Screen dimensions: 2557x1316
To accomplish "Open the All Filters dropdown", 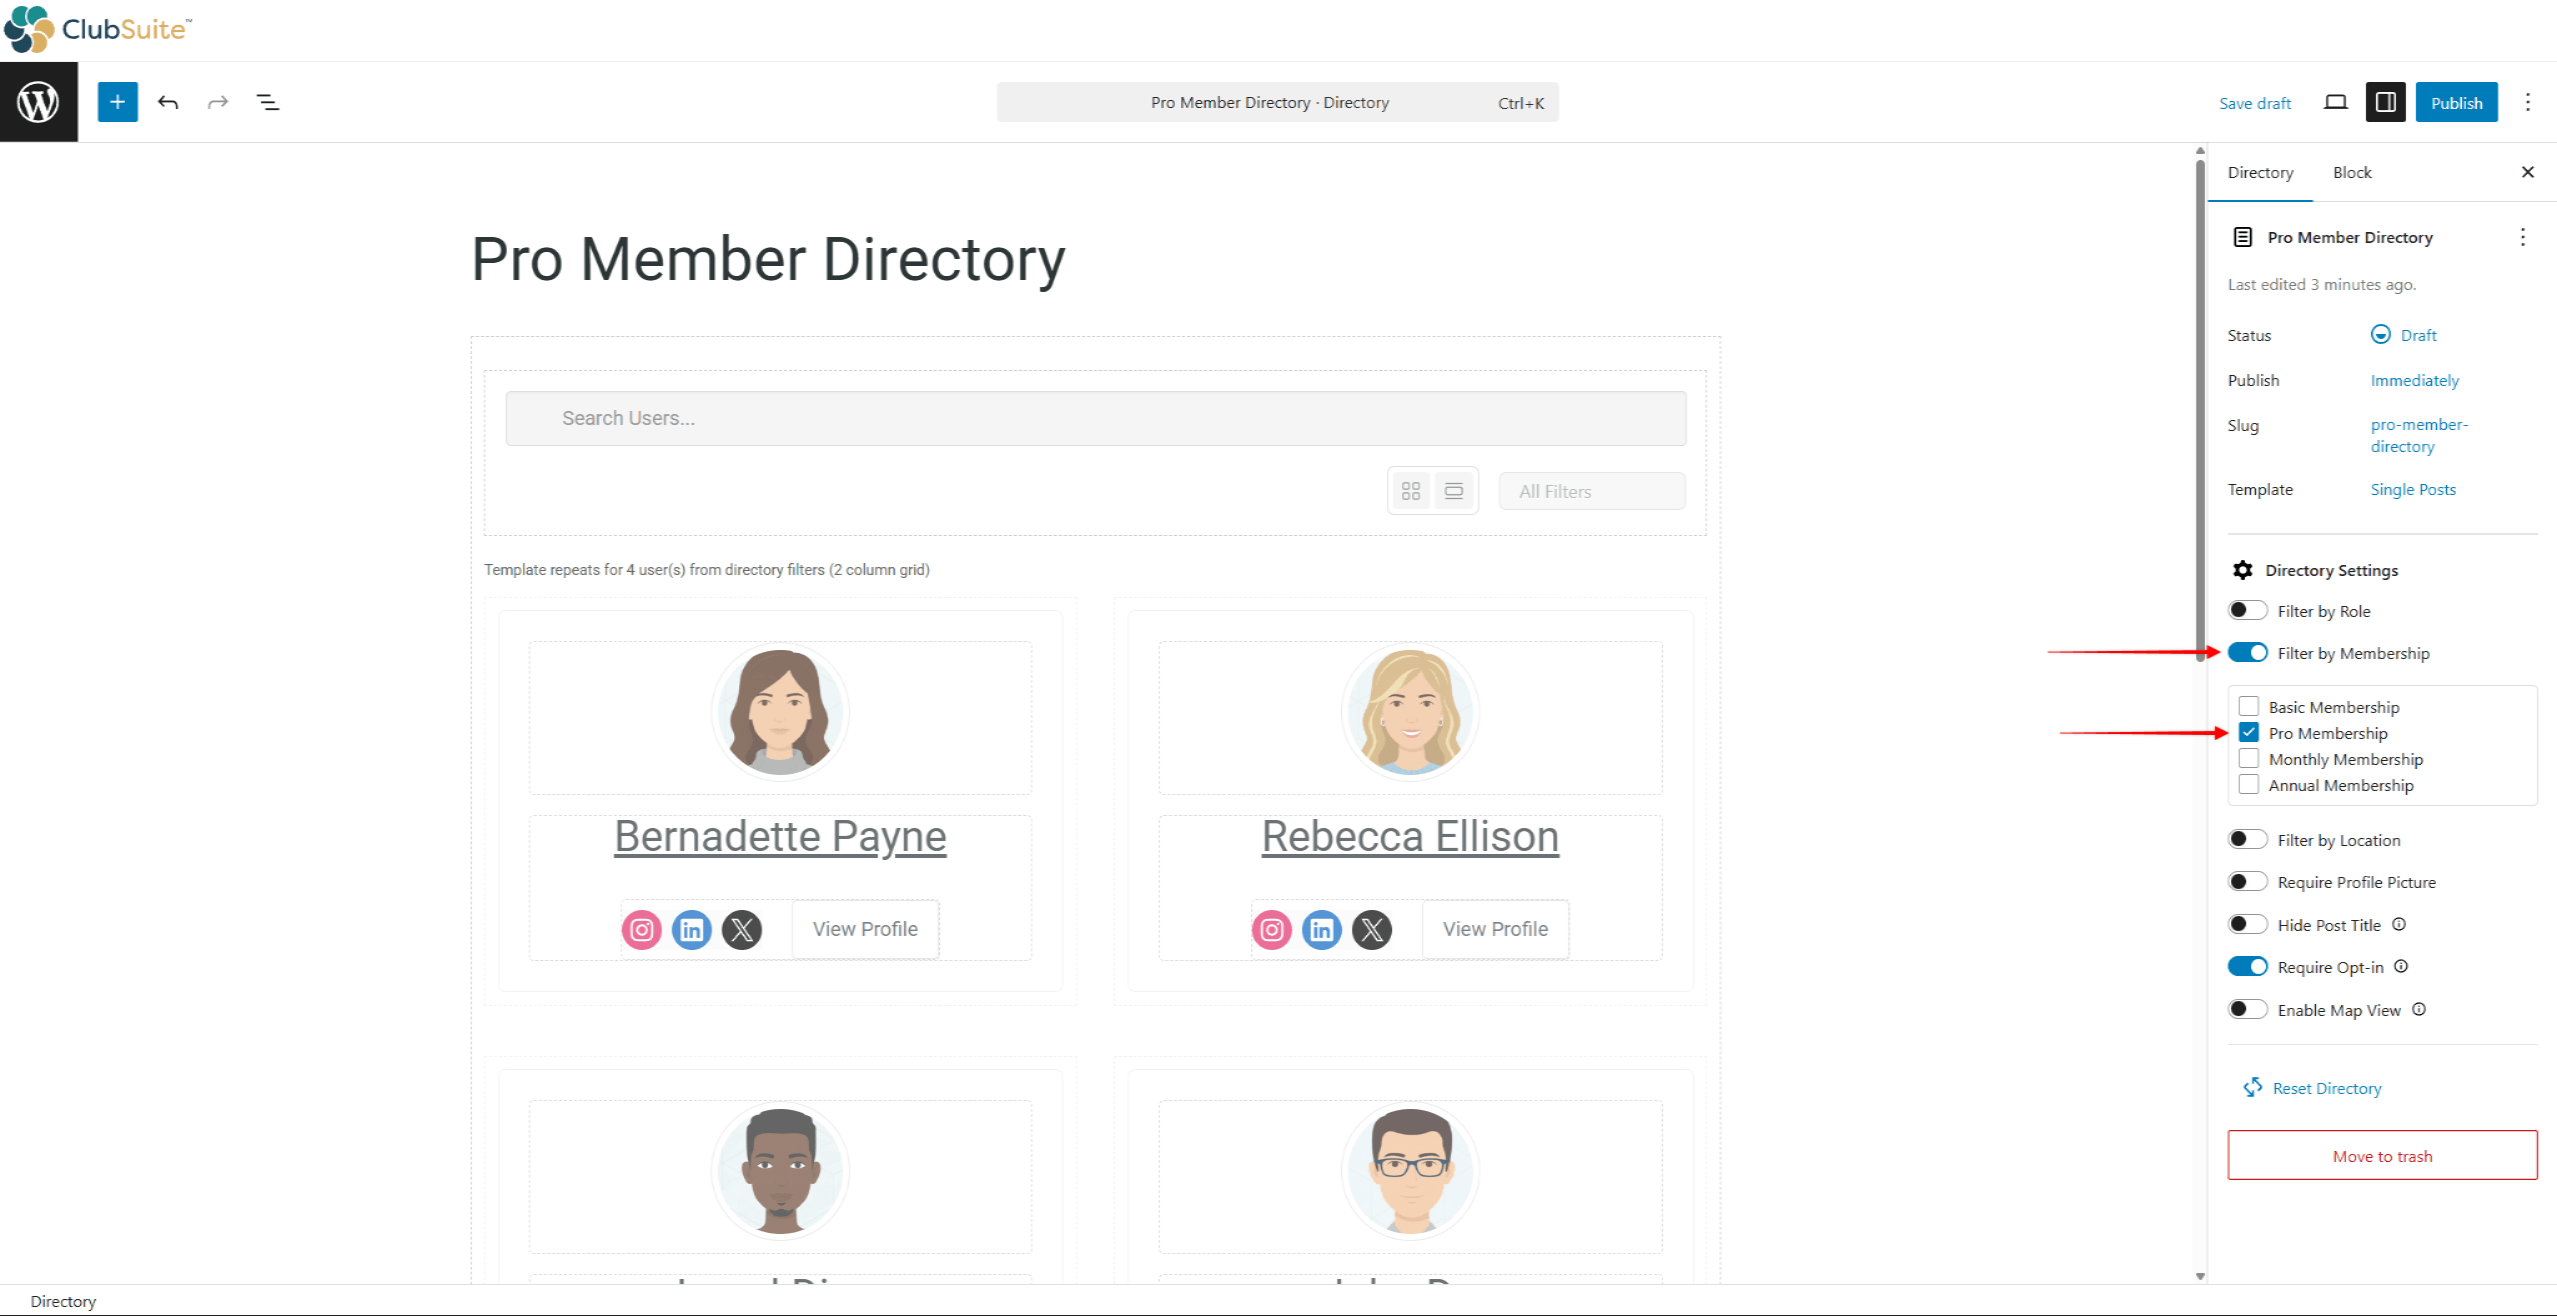I will [x=1591, y=491].
